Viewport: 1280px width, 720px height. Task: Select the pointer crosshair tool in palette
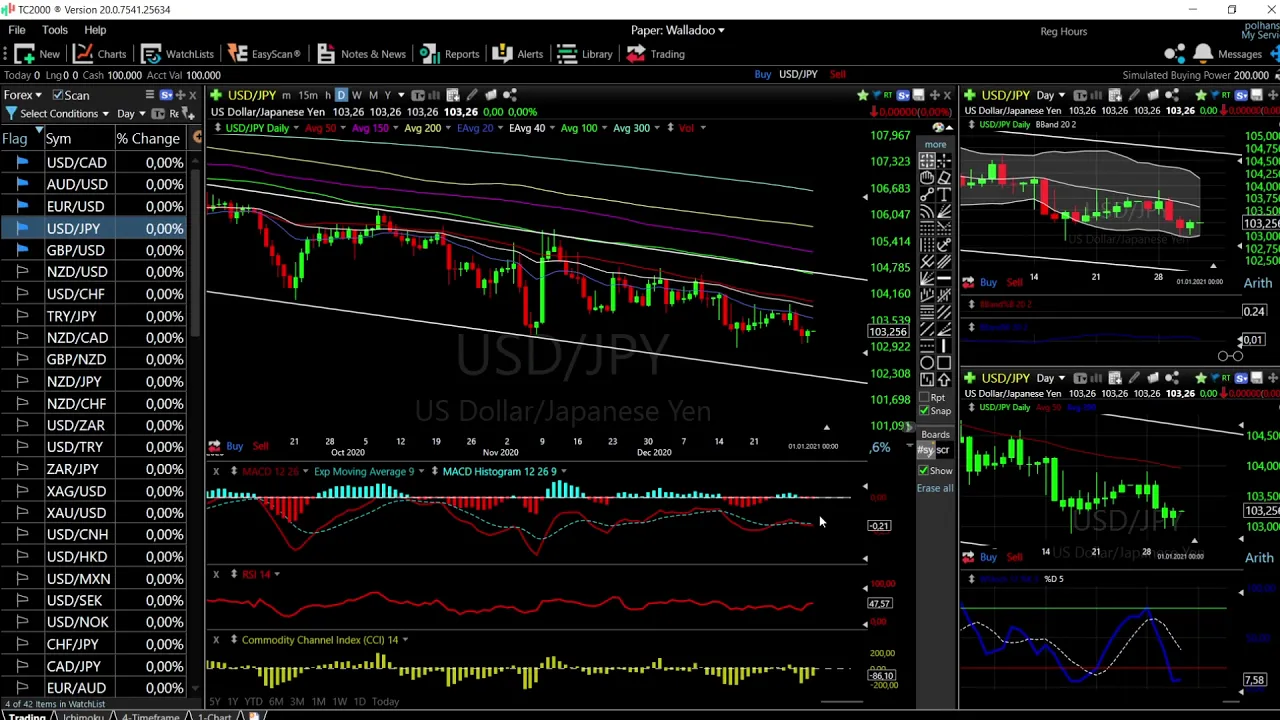click(x=927, y=161)
